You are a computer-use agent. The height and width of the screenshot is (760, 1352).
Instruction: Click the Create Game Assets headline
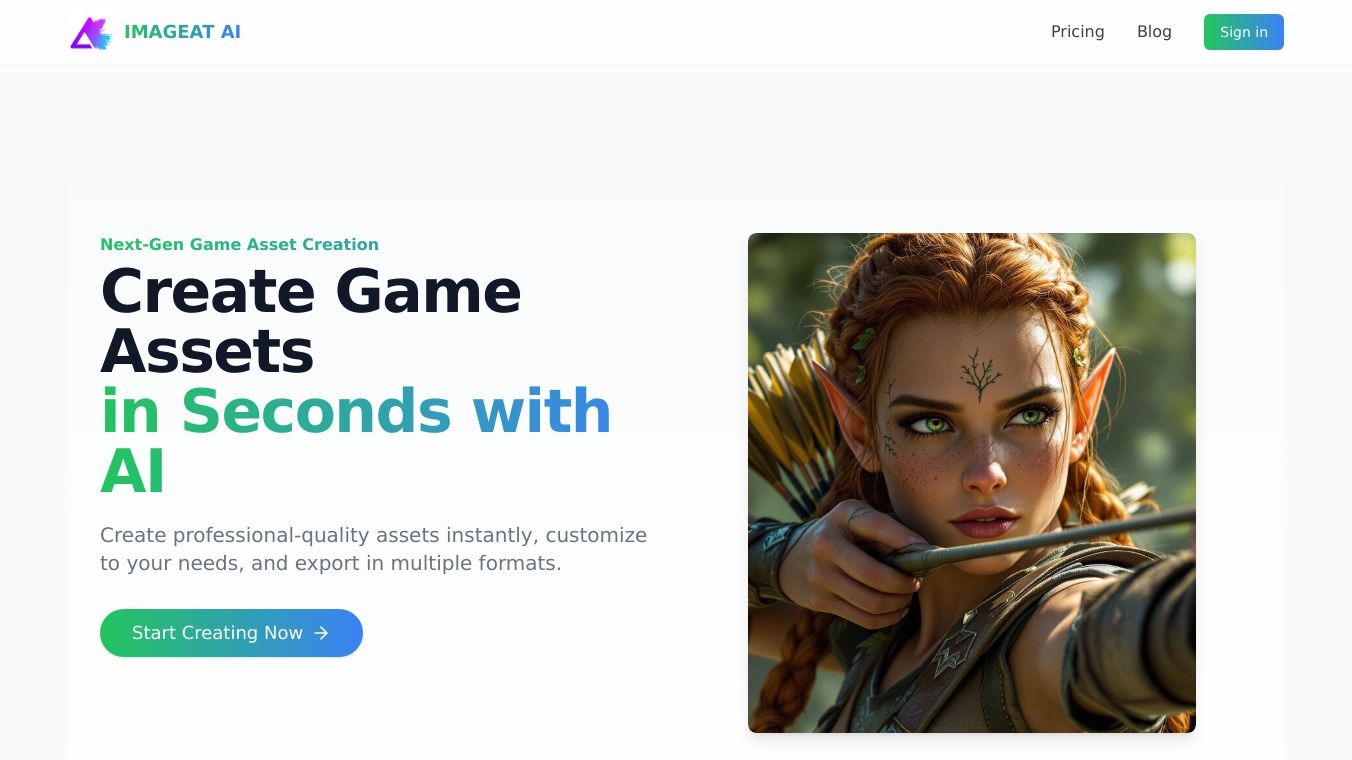click(310, 321)
